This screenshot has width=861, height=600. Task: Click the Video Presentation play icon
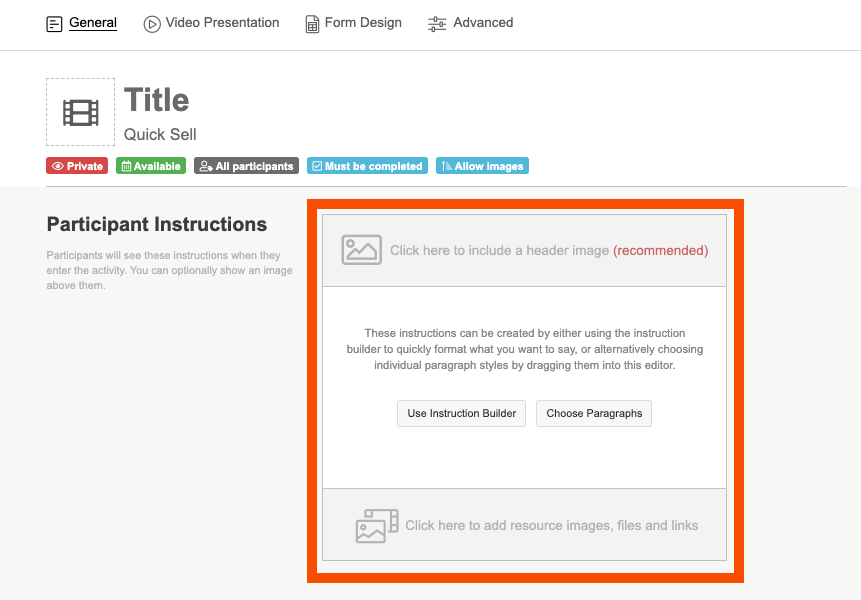coord(152,24)
